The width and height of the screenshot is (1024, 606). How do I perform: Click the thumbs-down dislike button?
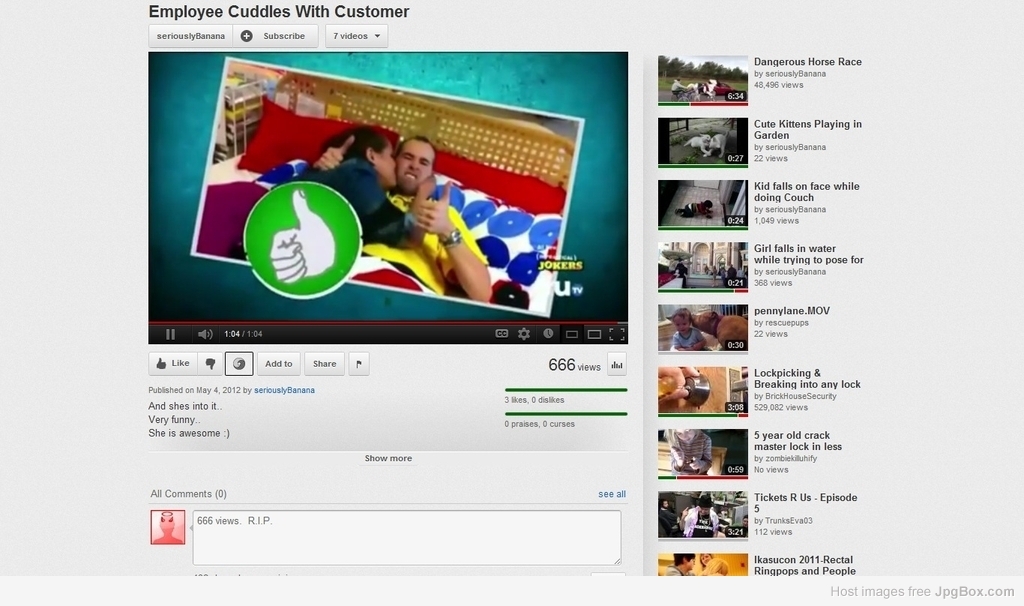[210, 364]
